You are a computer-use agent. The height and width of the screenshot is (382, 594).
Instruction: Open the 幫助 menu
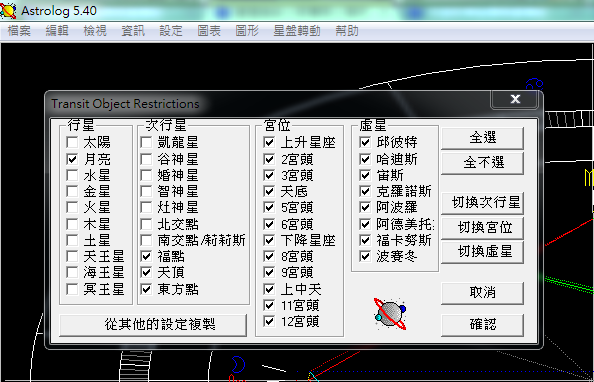click(x=347, y=31)
